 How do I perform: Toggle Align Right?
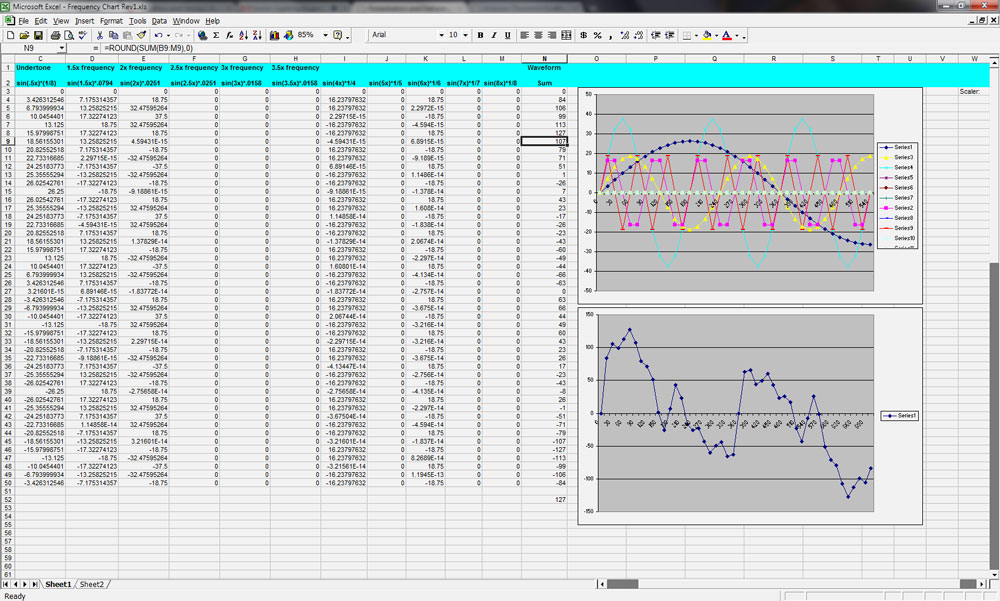[552, 35]
